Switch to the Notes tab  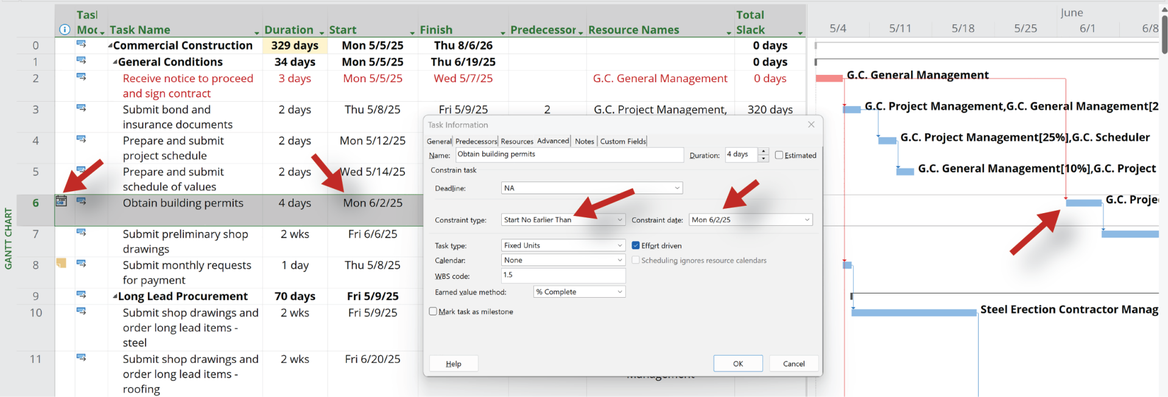(x=584, y=141)
